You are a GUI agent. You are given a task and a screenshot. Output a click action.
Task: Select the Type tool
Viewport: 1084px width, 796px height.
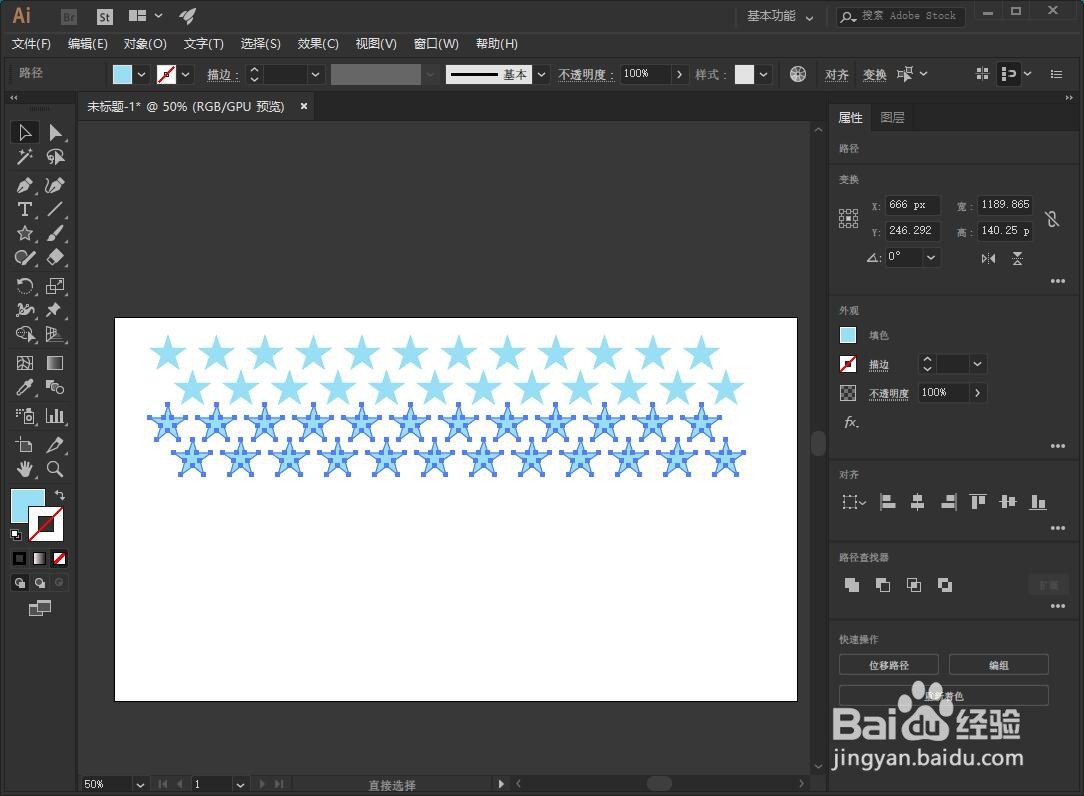[x=25, y=209]
